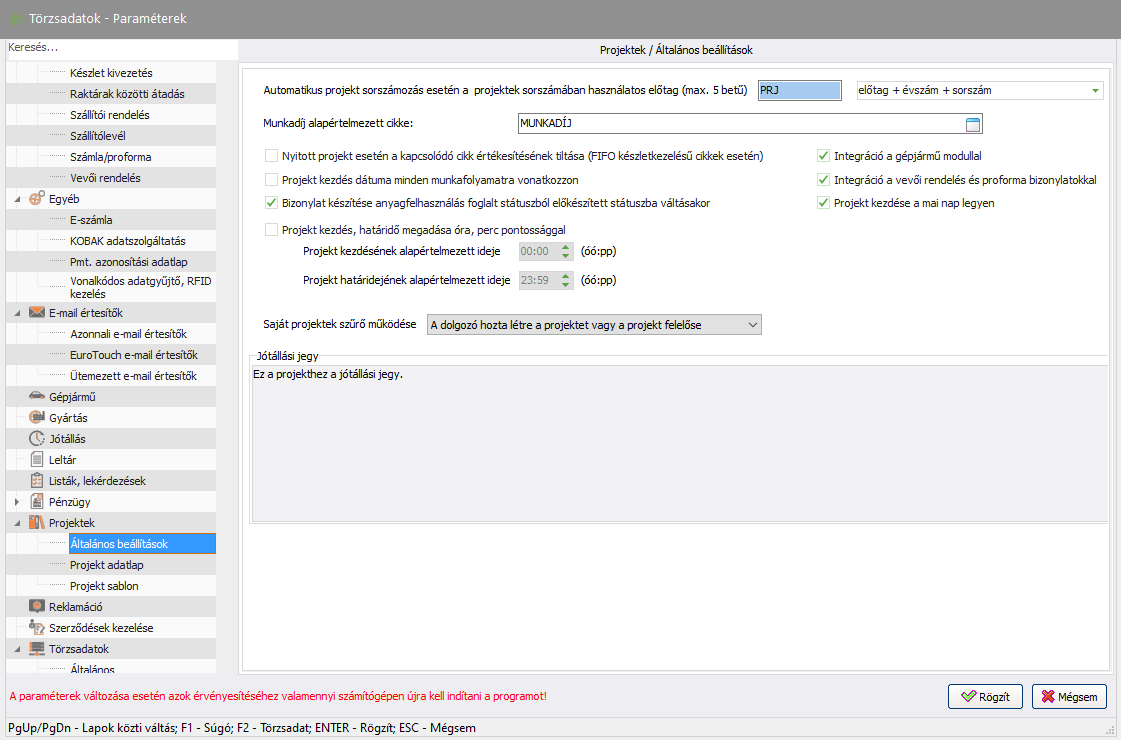Click the Reklamáció icon in tree
The width and height of the screenshot is (1121, 740).
37,606
